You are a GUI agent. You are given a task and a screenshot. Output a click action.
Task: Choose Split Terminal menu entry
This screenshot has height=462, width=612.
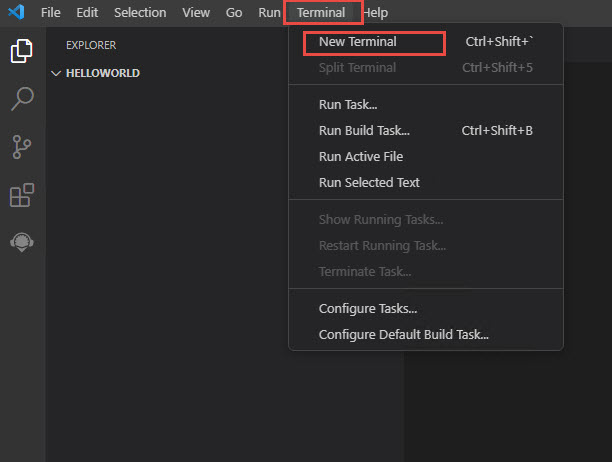tap(426, 68)
